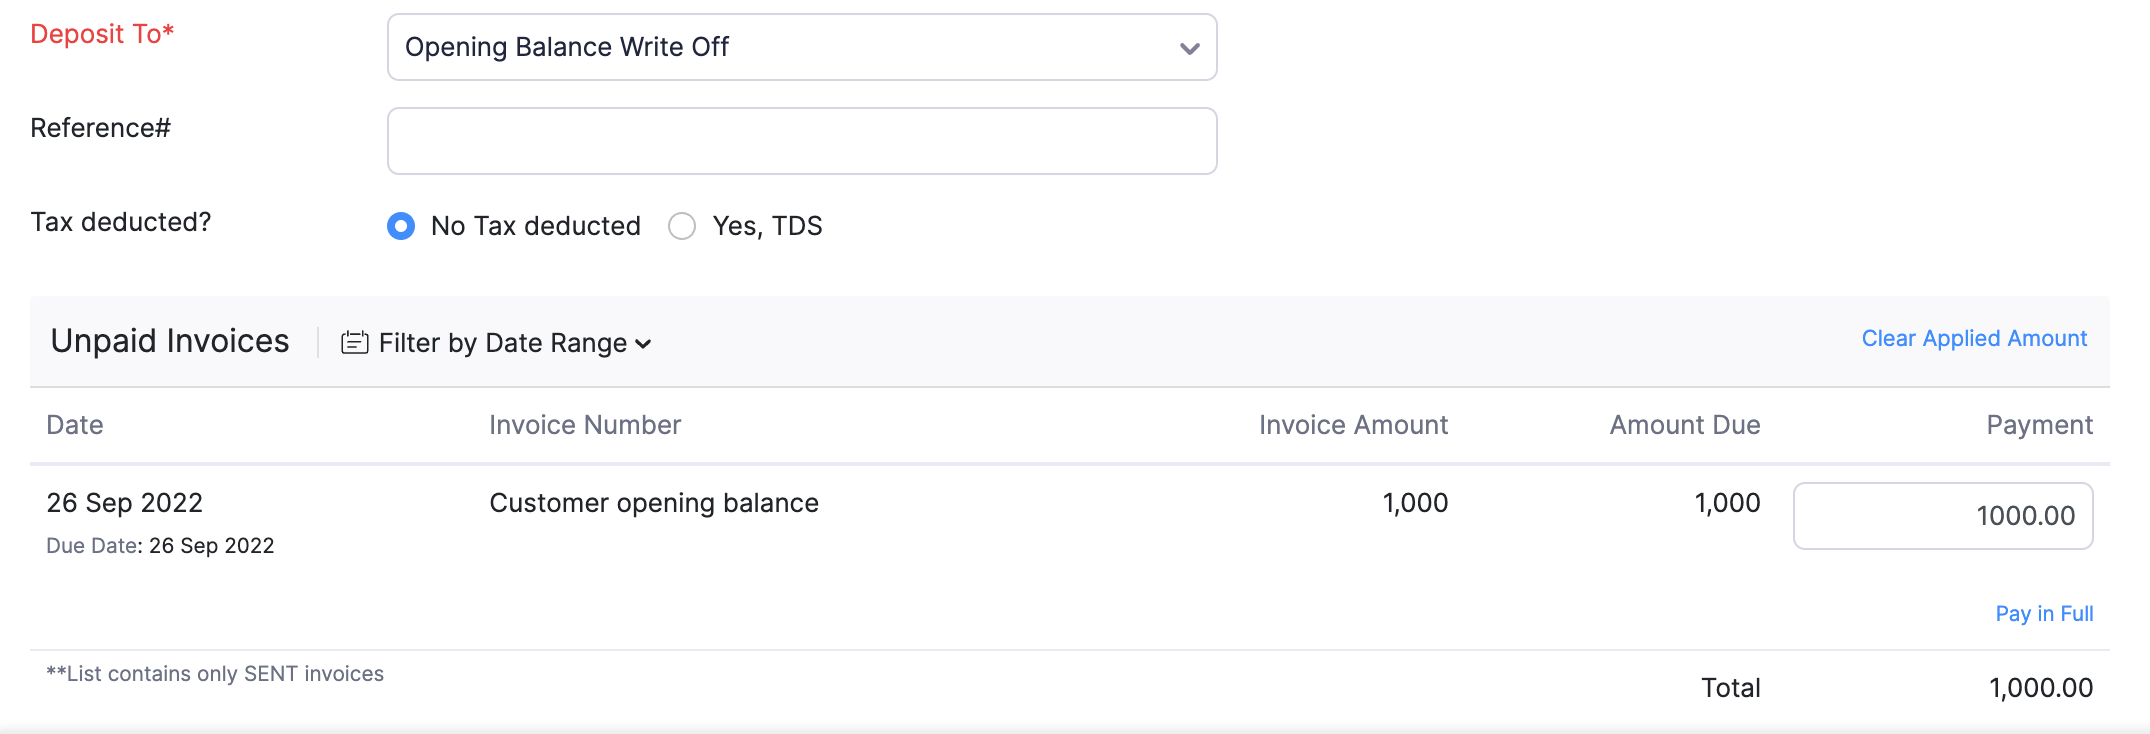Open the Opening Balance Write Off dropdown

801,47
